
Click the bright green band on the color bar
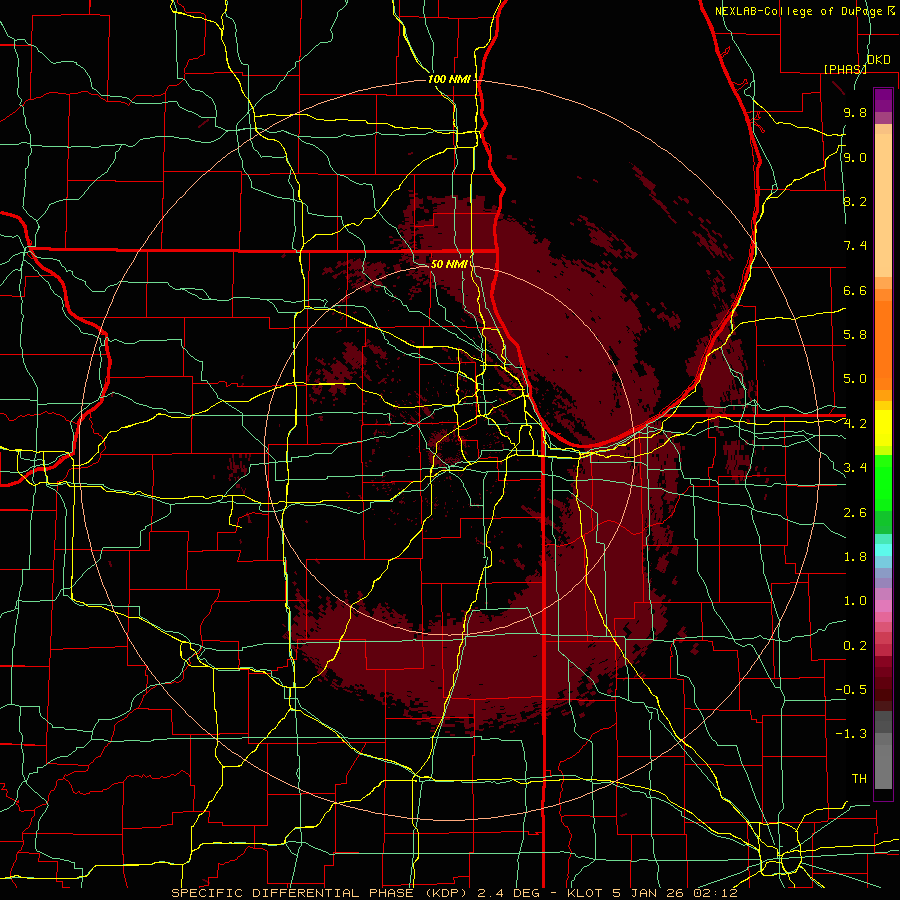[x=883, y=482]
